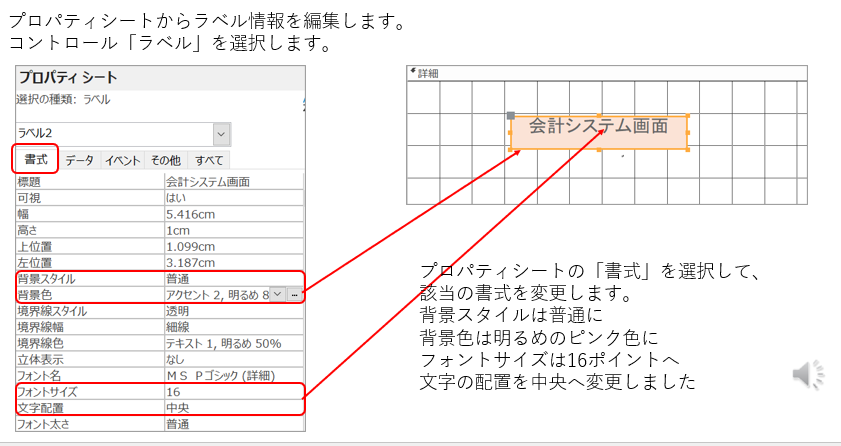841x446 pixels.
Task: Click the label's top-left move handle
Action: [511, 116]
